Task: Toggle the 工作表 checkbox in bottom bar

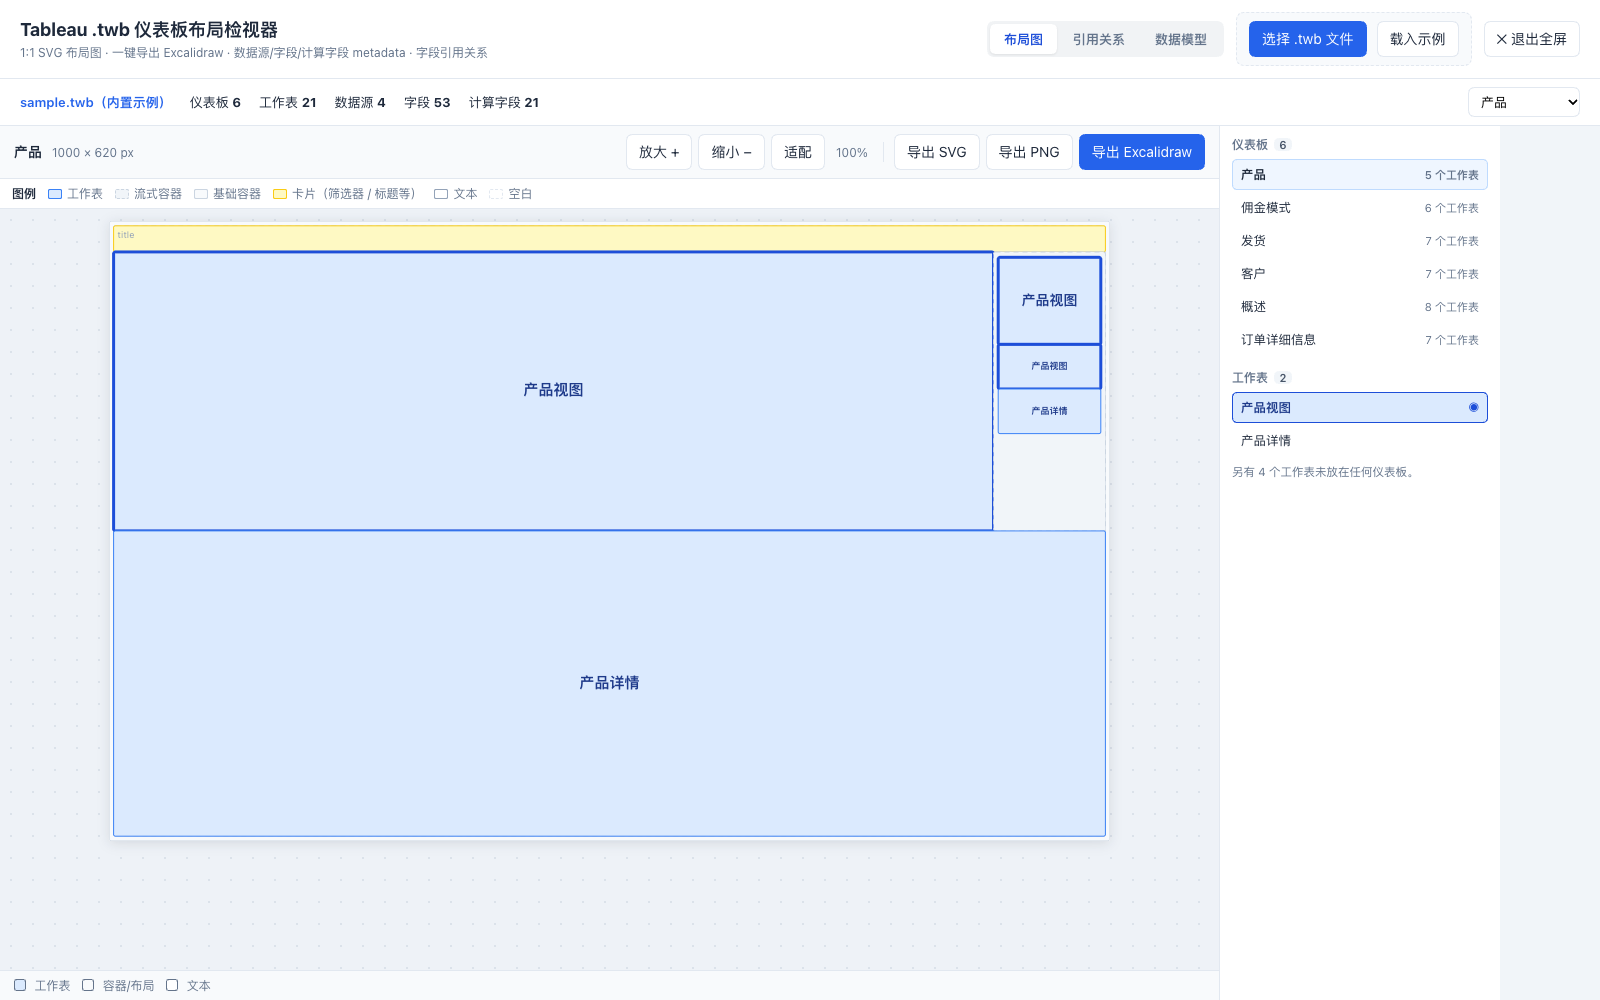Action: 20,985
